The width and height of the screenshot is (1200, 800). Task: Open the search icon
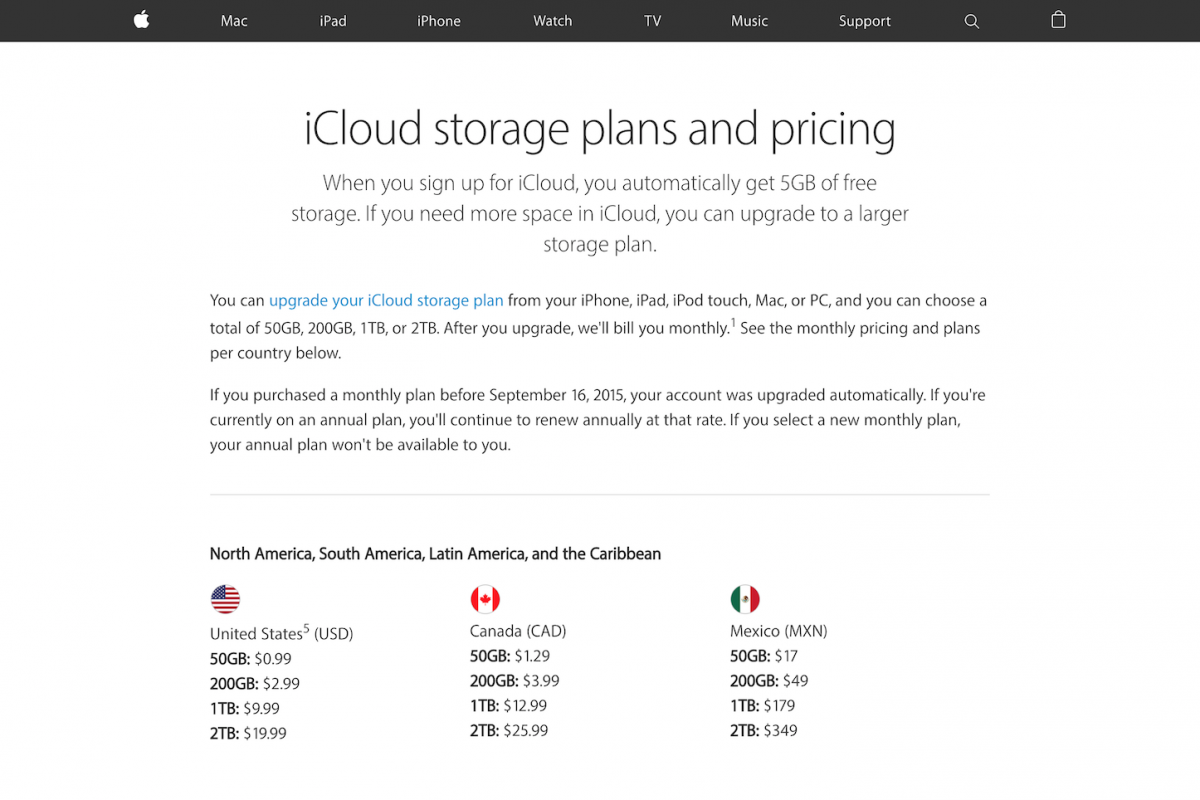click(x=970, y=20)
